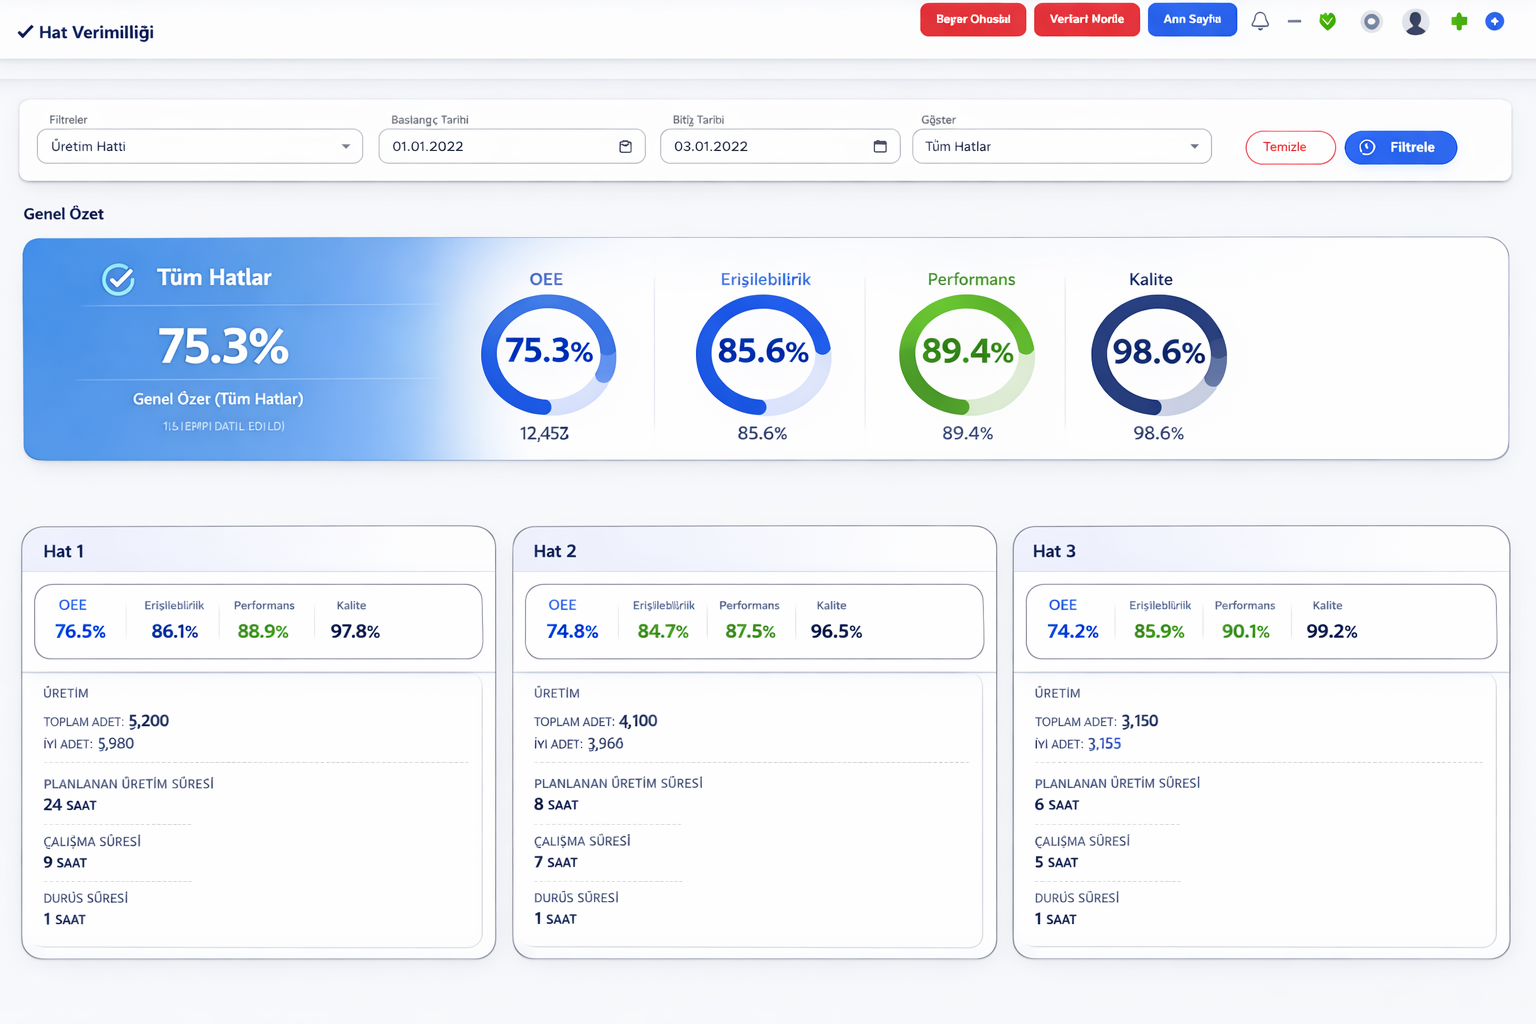Click the gray record-style status icon

[1371, 21]
